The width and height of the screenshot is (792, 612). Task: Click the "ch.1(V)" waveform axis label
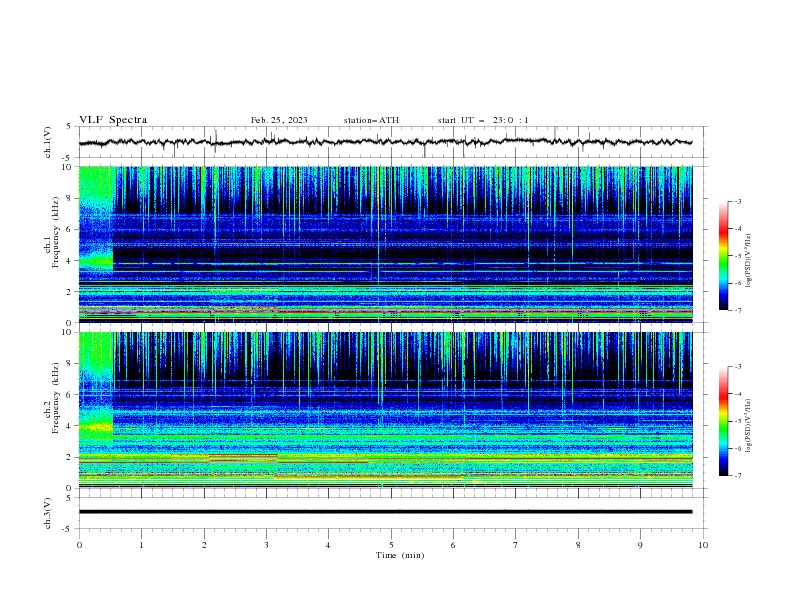(48, 142)
